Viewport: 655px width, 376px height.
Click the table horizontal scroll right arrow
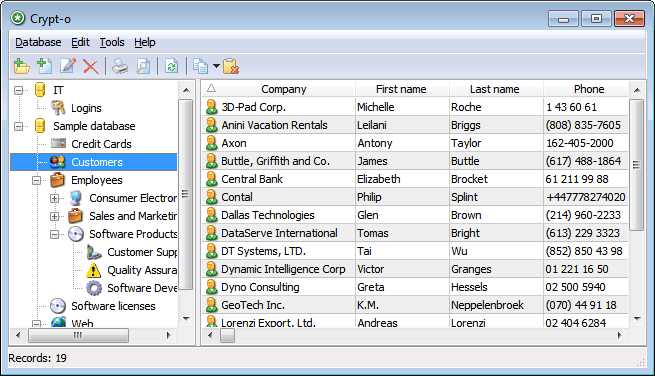click(619, 335)
